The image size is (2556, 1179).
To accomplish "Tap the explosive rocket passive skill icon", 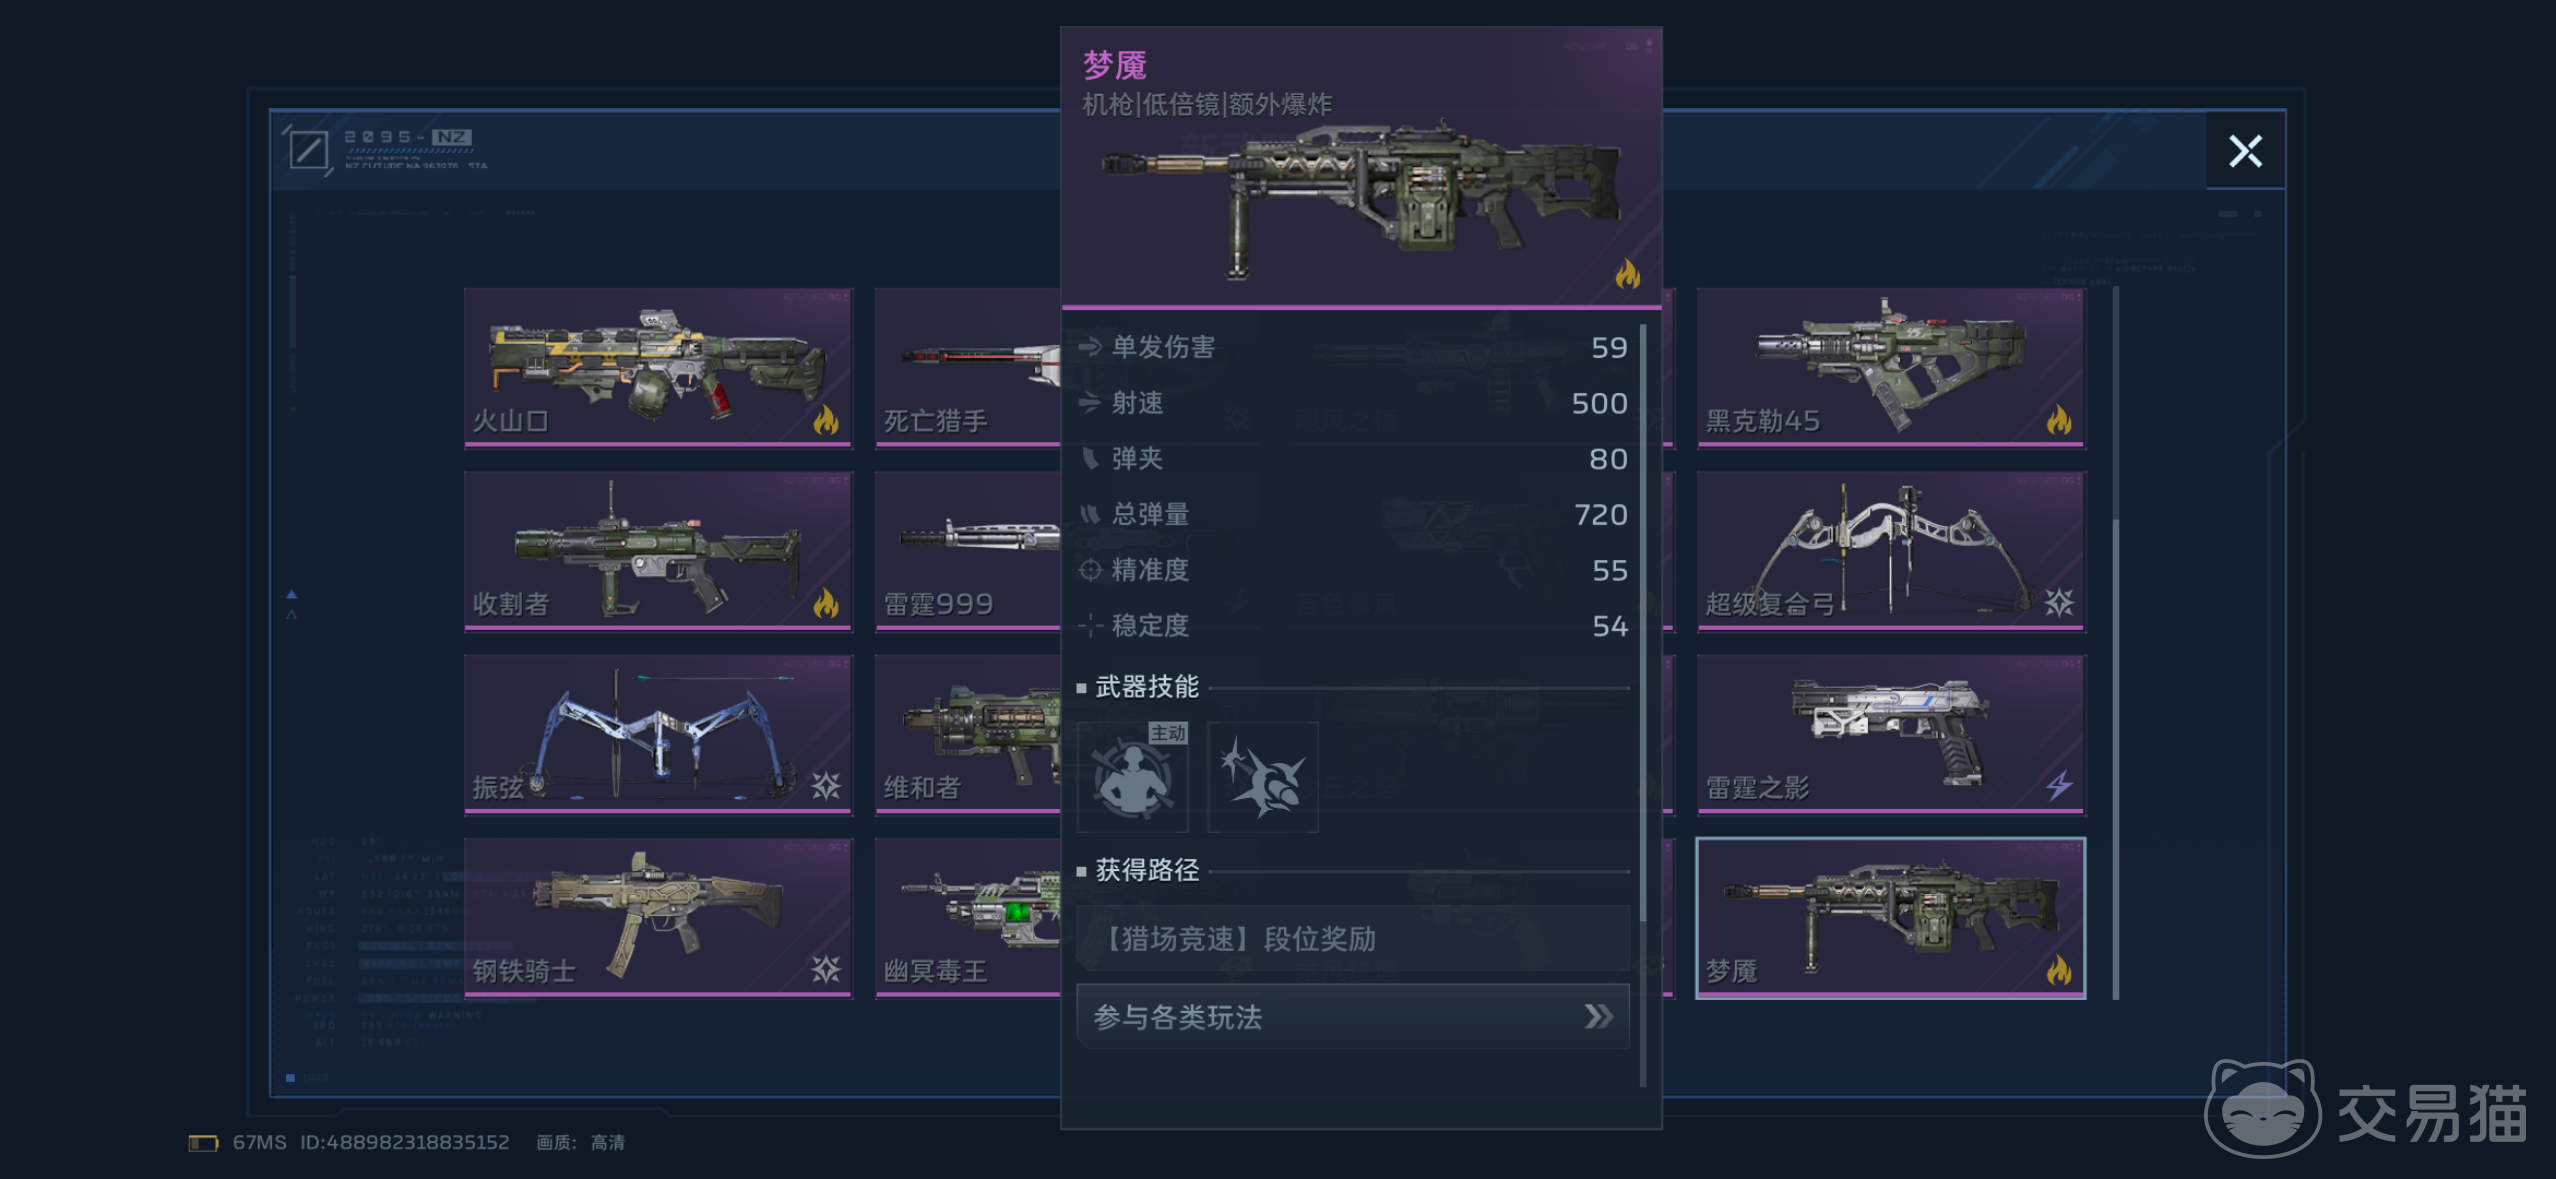I will click(1262, 777).
